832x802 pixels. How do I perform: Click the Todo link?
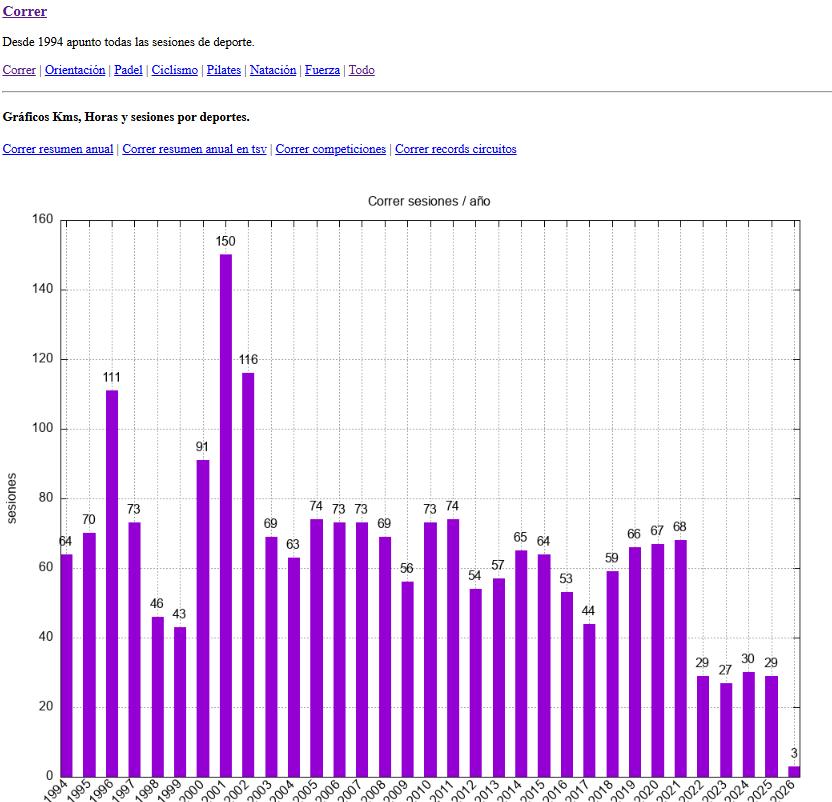[362, 70]
